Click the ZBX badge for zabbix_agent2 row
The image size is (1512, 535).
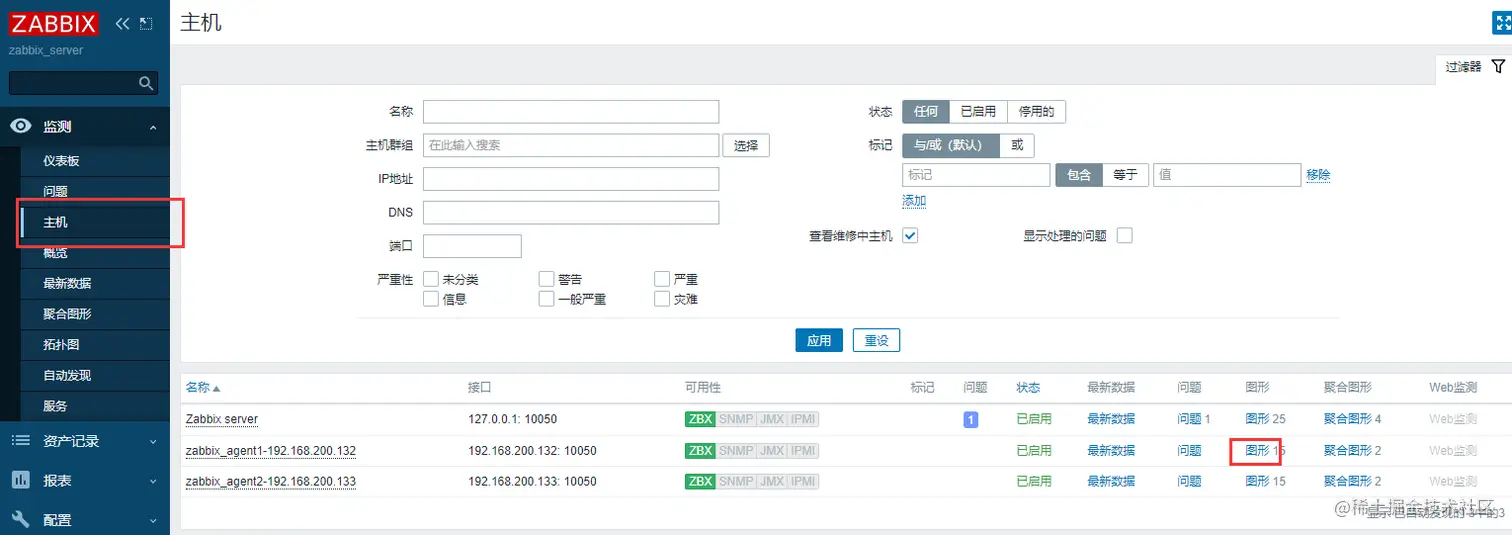point(700,481)
